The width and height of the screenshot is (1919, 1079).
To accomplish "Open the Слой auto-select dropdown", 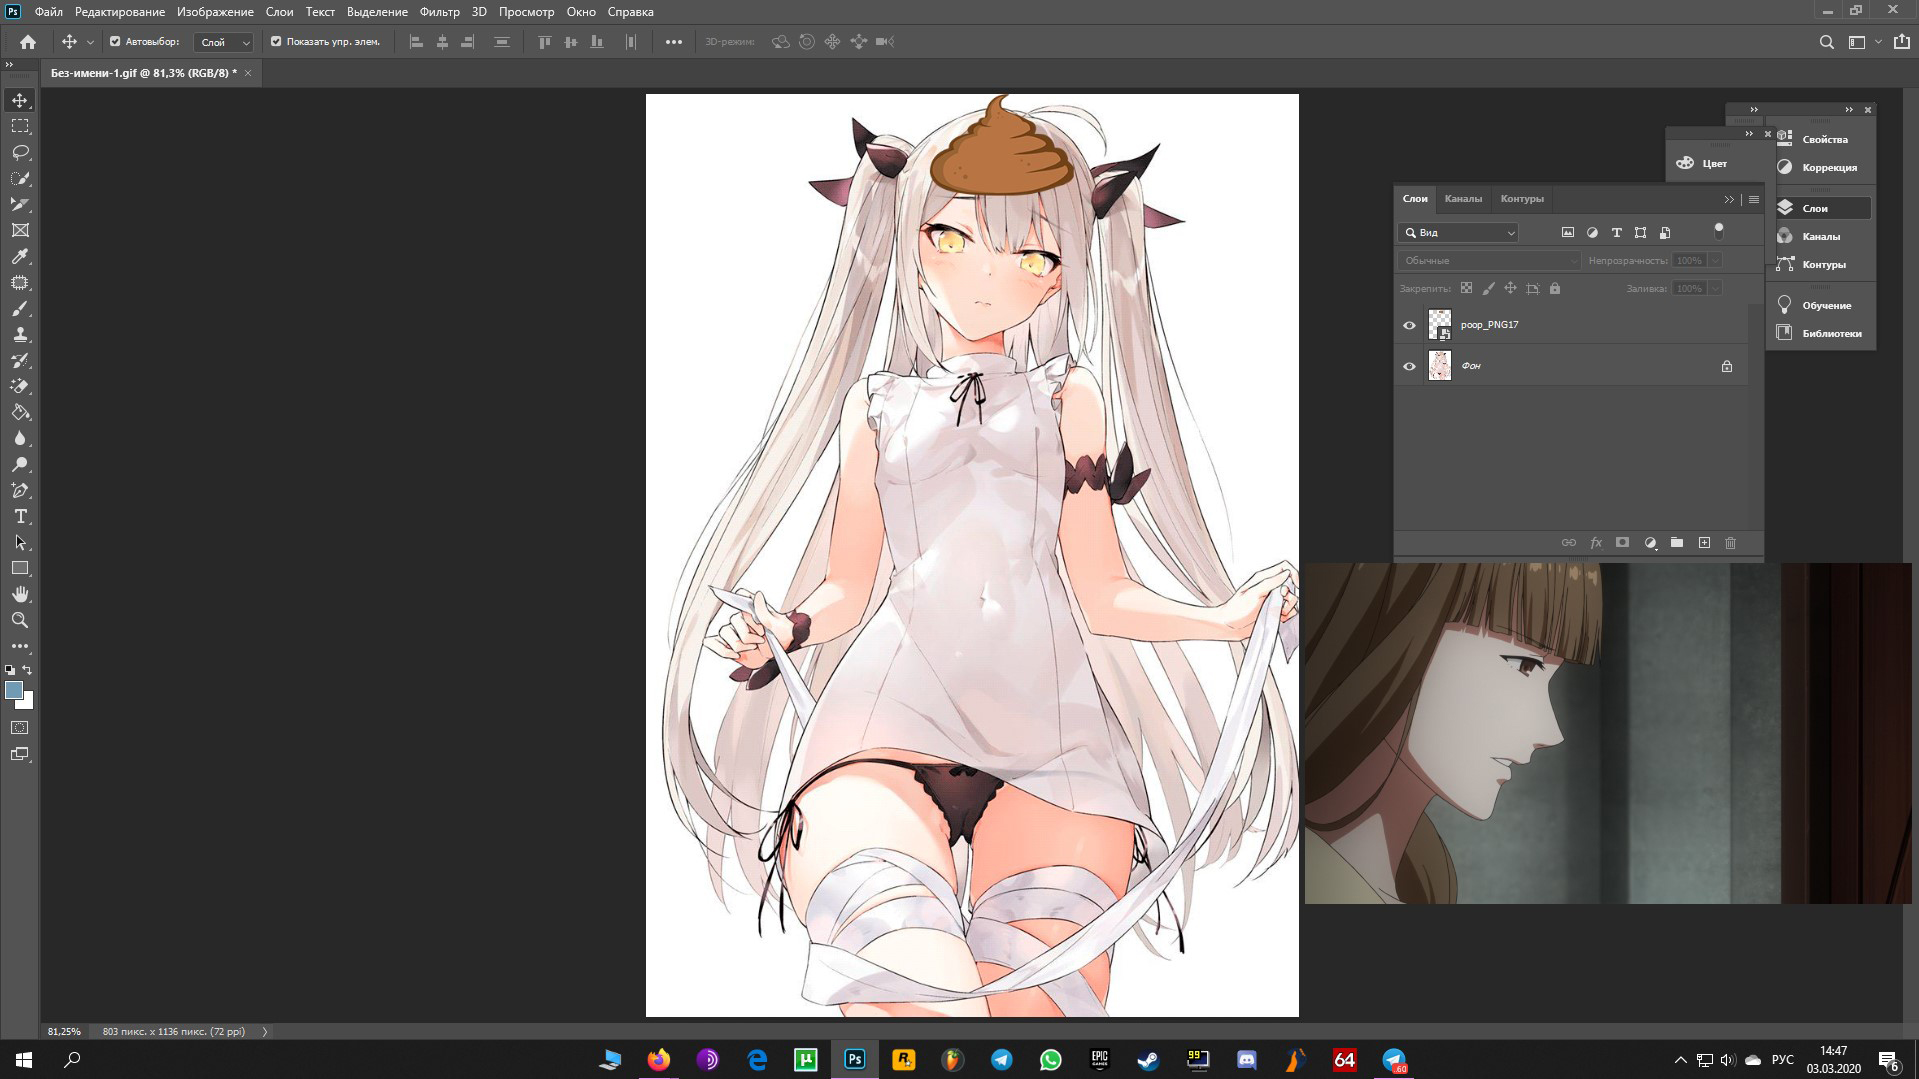I will (223, 42).
